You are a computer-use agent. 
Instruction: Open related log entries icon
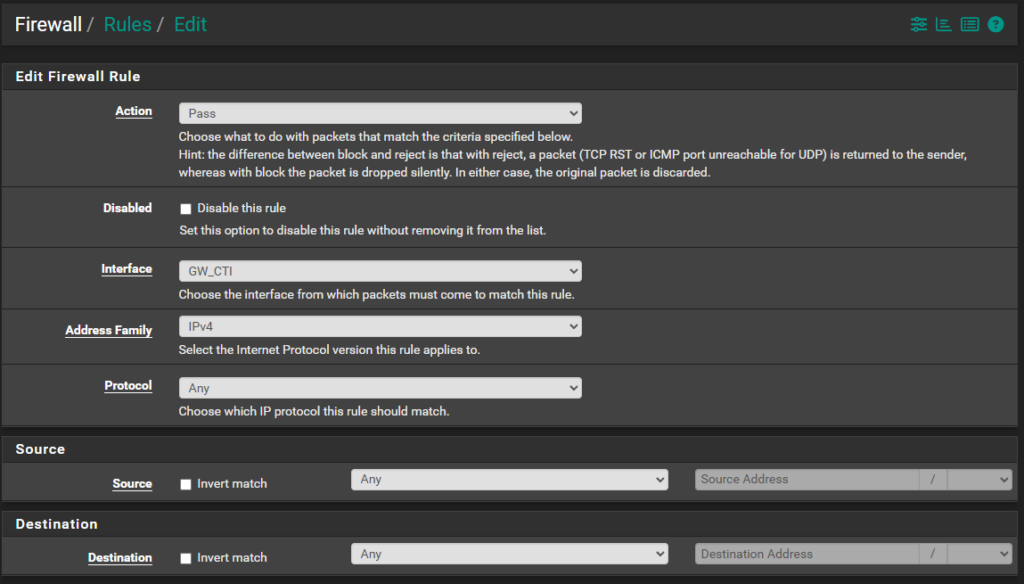(x=969, y=24)
